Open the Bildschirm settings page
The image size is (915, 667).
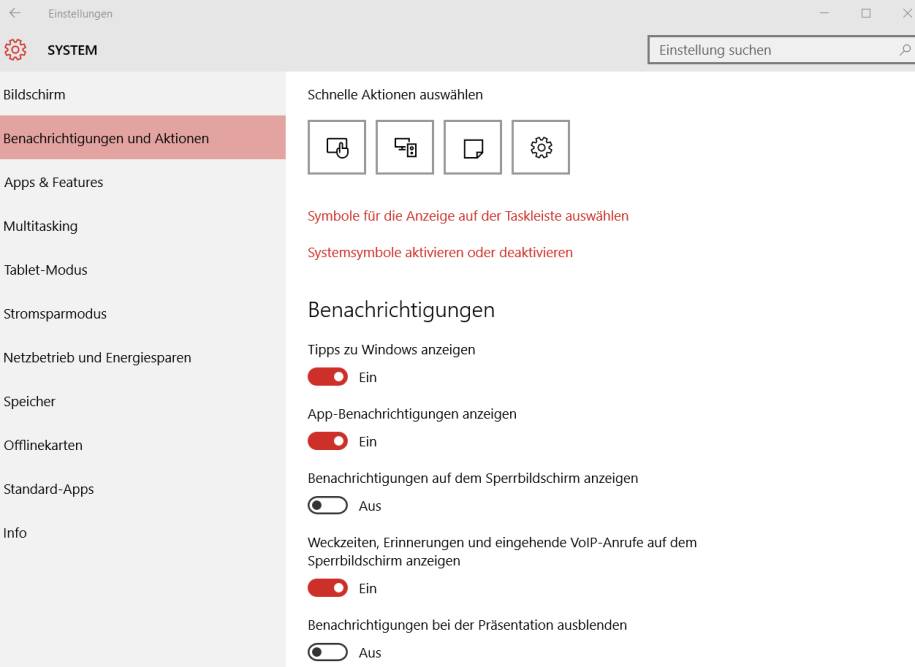143,94
